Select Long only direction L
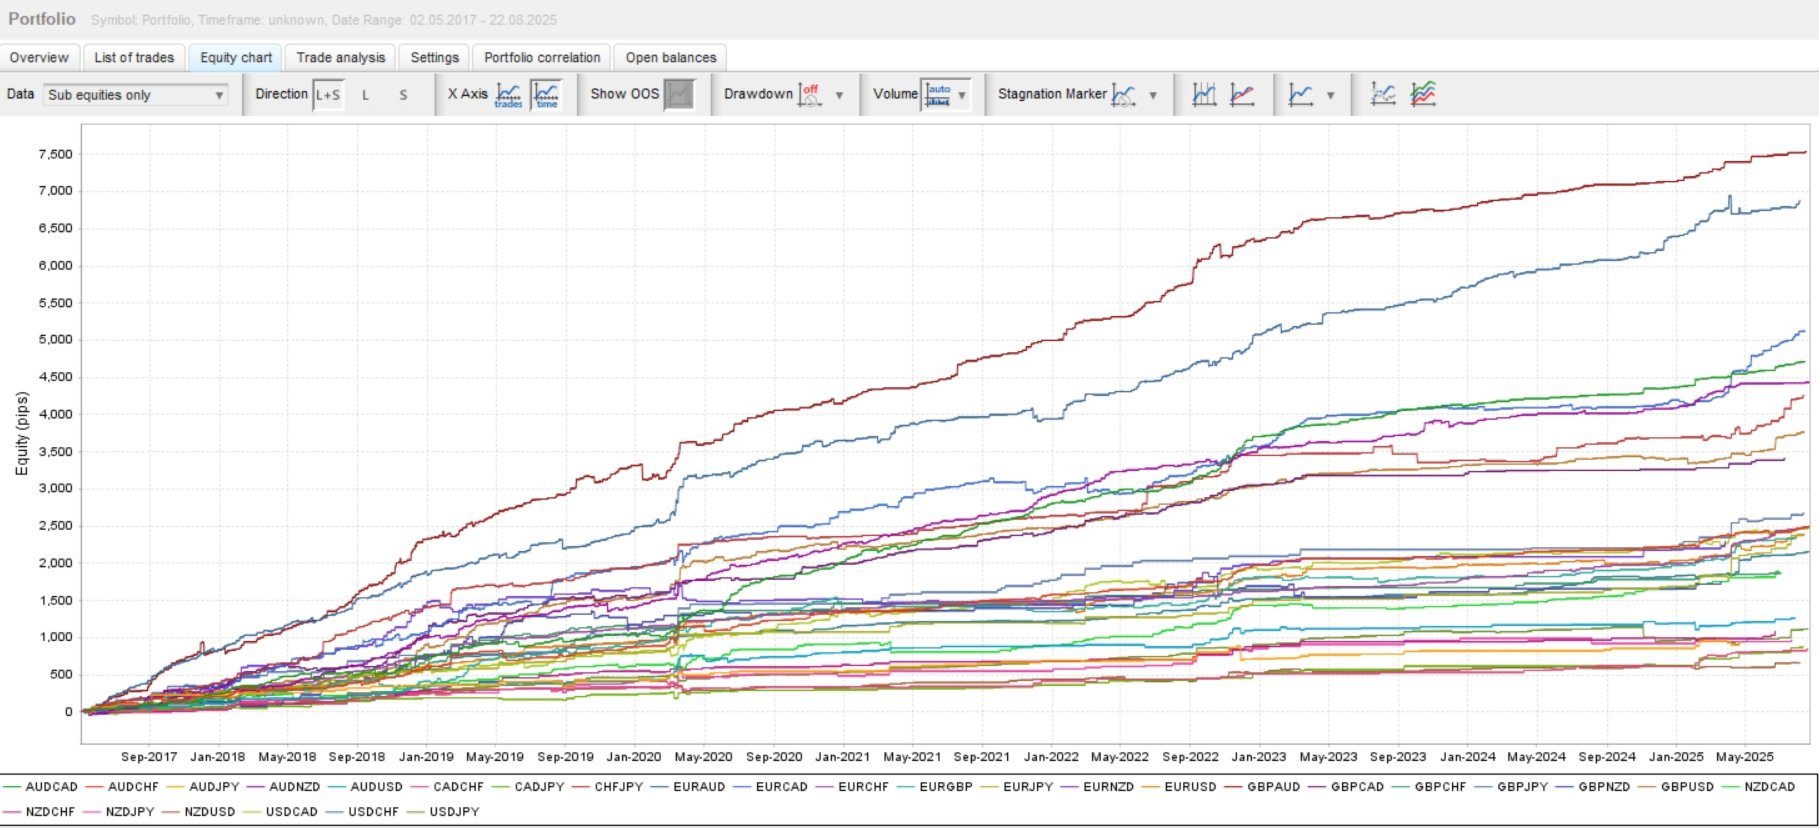The image size is (1819, 828). (x=366, y=95)
